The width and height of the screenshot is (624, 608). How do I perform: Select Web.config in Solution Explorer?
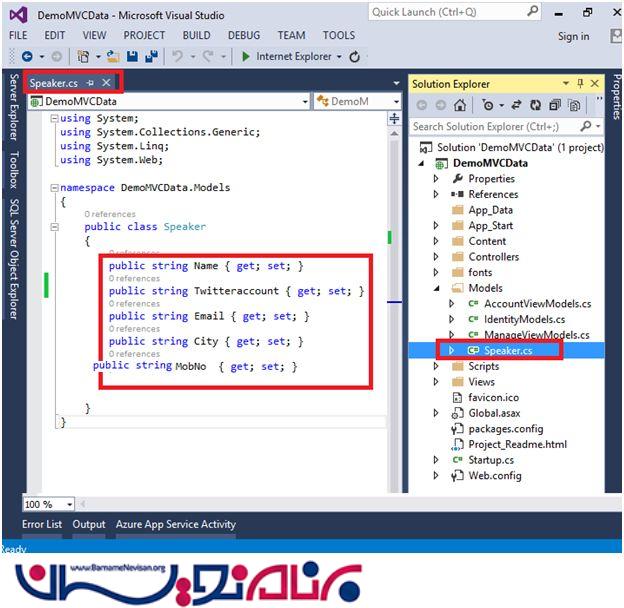494,476
